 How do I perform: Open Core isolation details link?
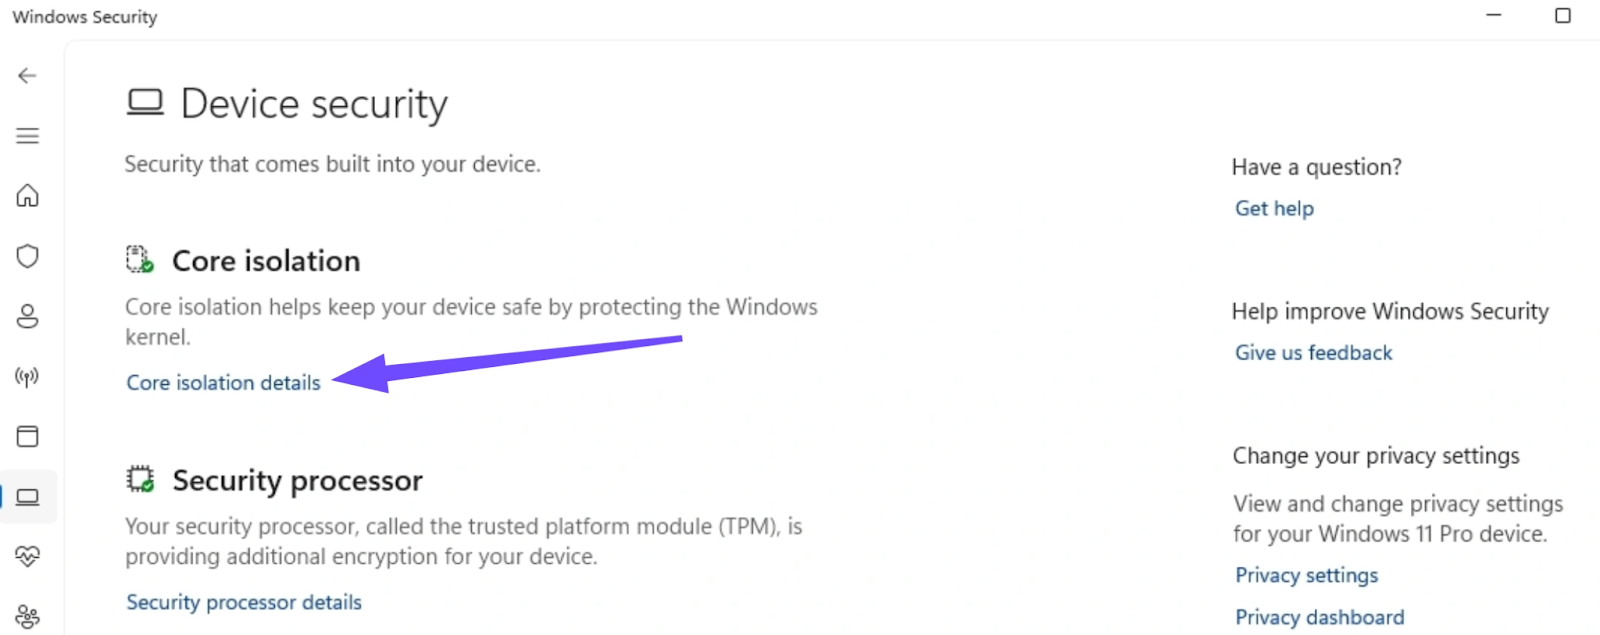(x=223, y=383)
